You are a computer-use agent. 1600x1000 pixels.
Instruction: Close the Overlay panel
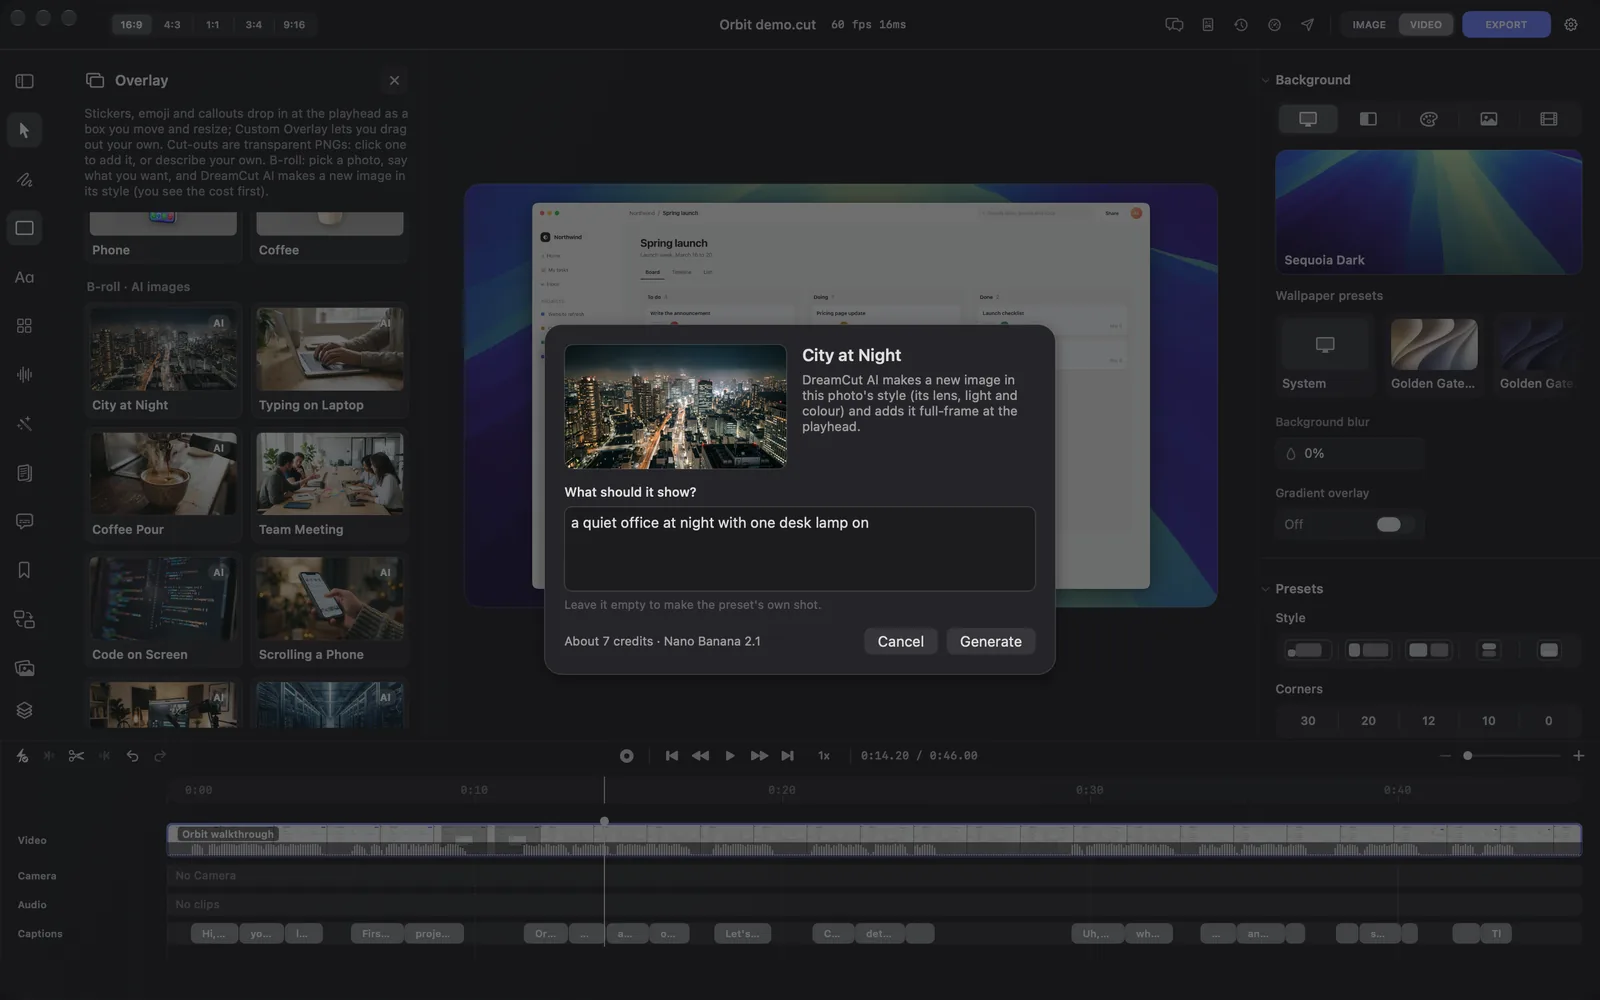(x=394, y=81)
